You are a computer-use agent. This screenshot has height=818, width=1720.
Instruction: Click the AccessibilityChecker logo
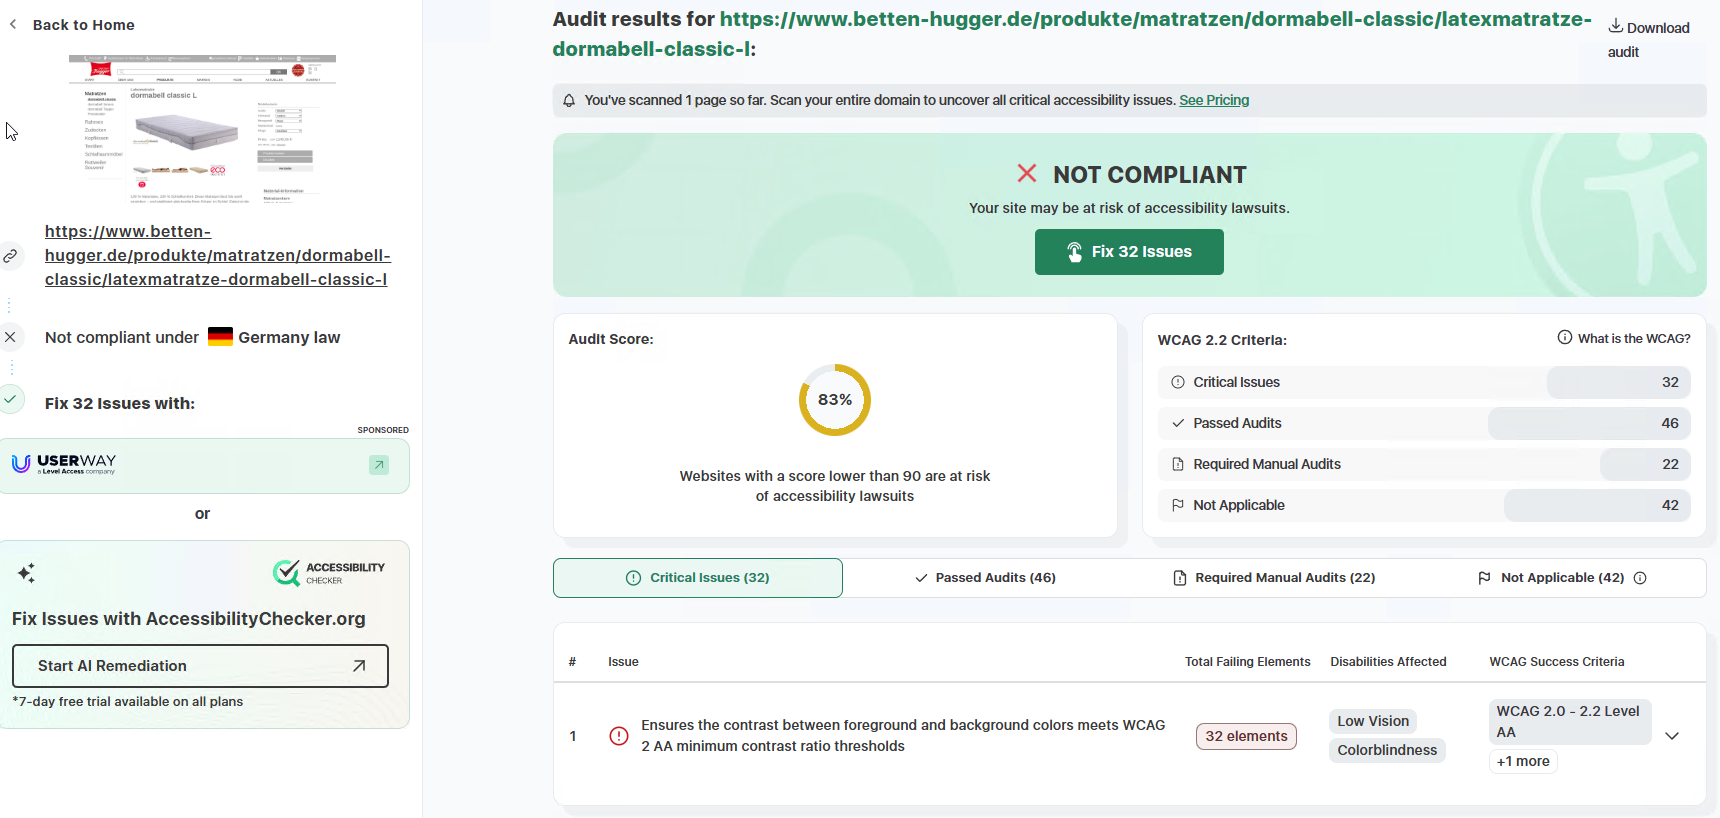coord(329,573)
